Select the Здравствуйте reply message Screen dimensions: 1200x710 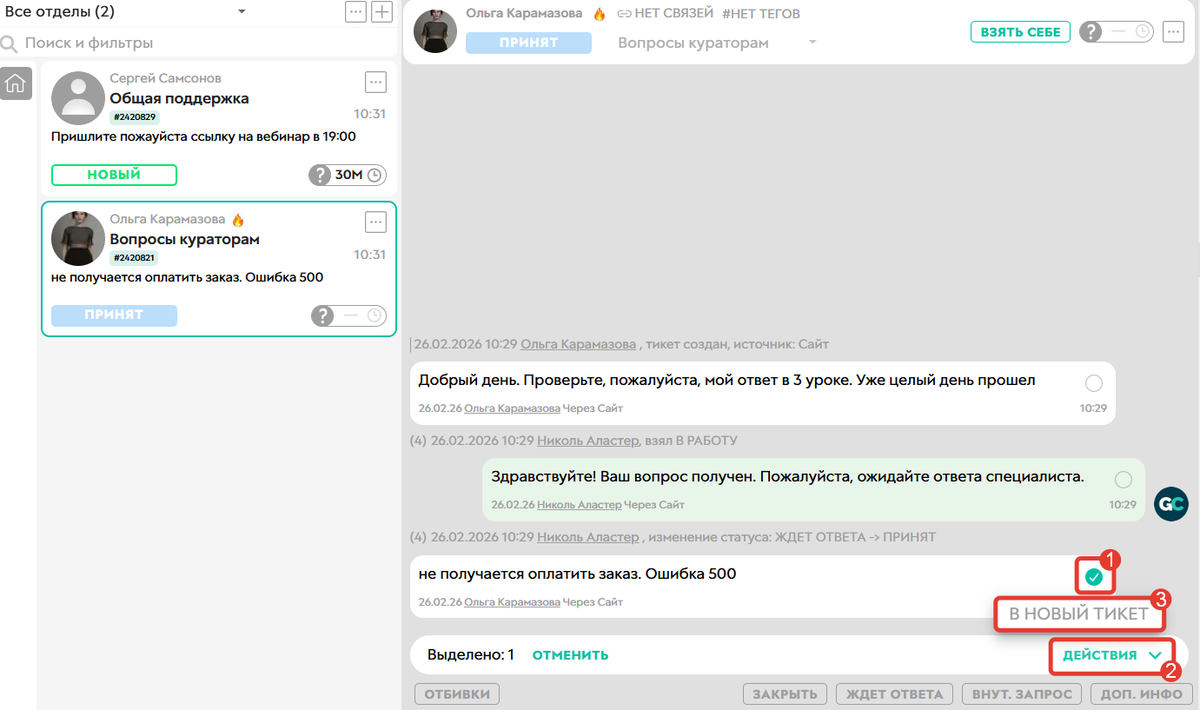point(1123,479)
